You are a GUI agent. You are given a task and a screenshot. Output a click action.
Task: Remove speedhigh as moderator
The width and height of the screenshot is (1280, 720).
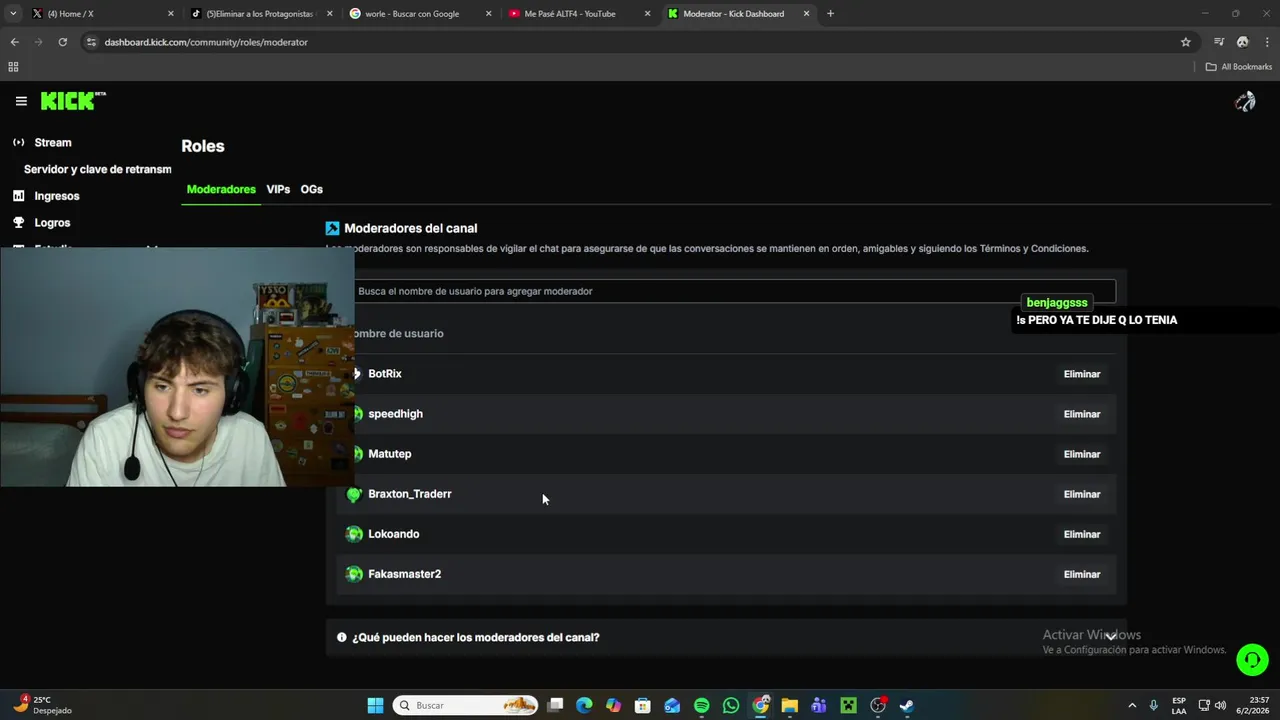pos(1082,414)
